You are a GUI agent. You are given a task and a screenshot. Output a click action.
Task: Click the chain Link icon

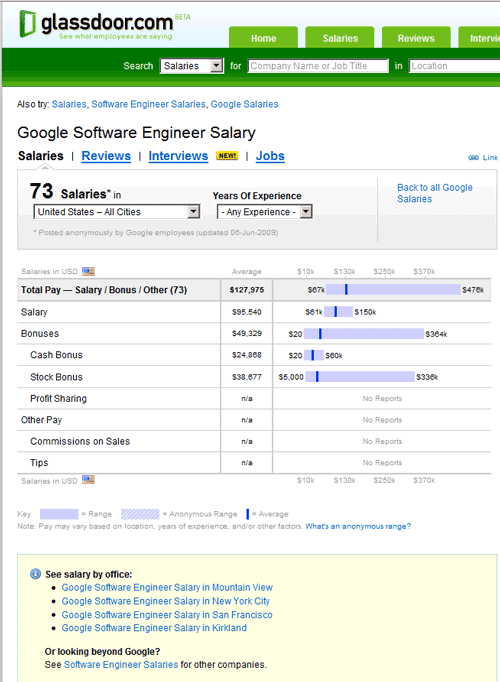pyautogui.click(x=473, y=157)
